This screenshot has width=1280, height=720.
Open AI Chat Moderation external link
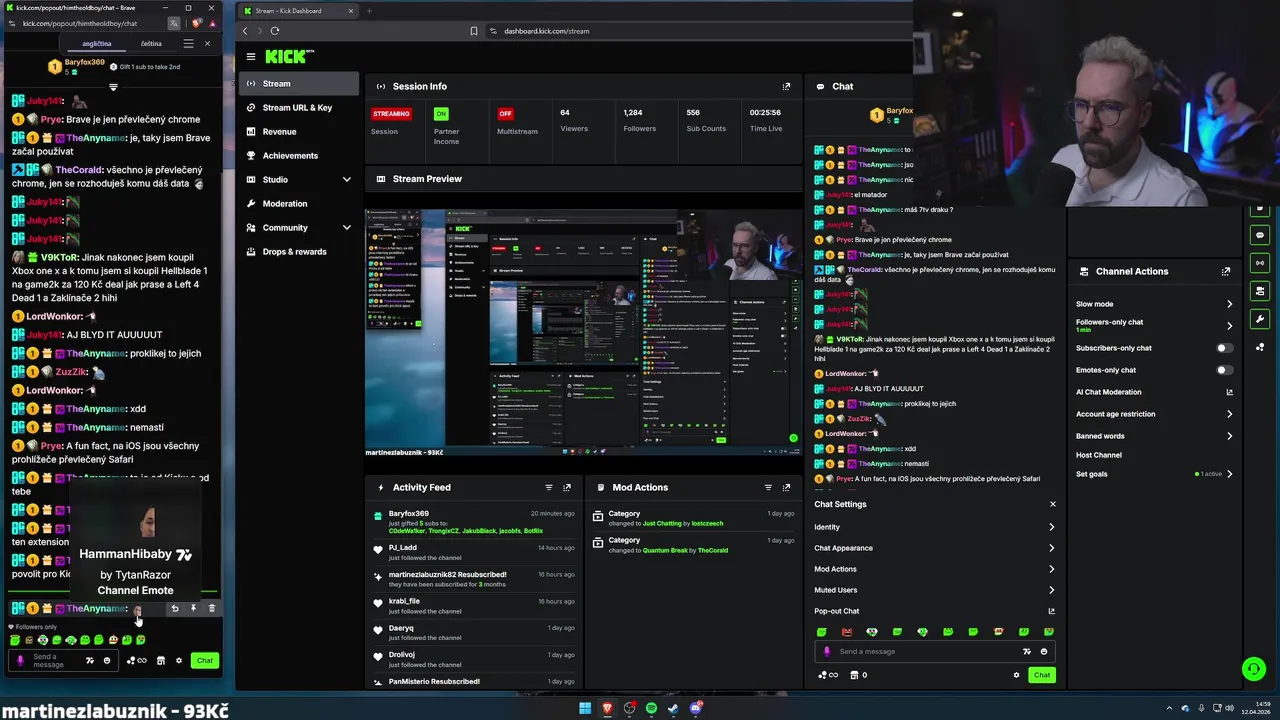(1229, 392)
